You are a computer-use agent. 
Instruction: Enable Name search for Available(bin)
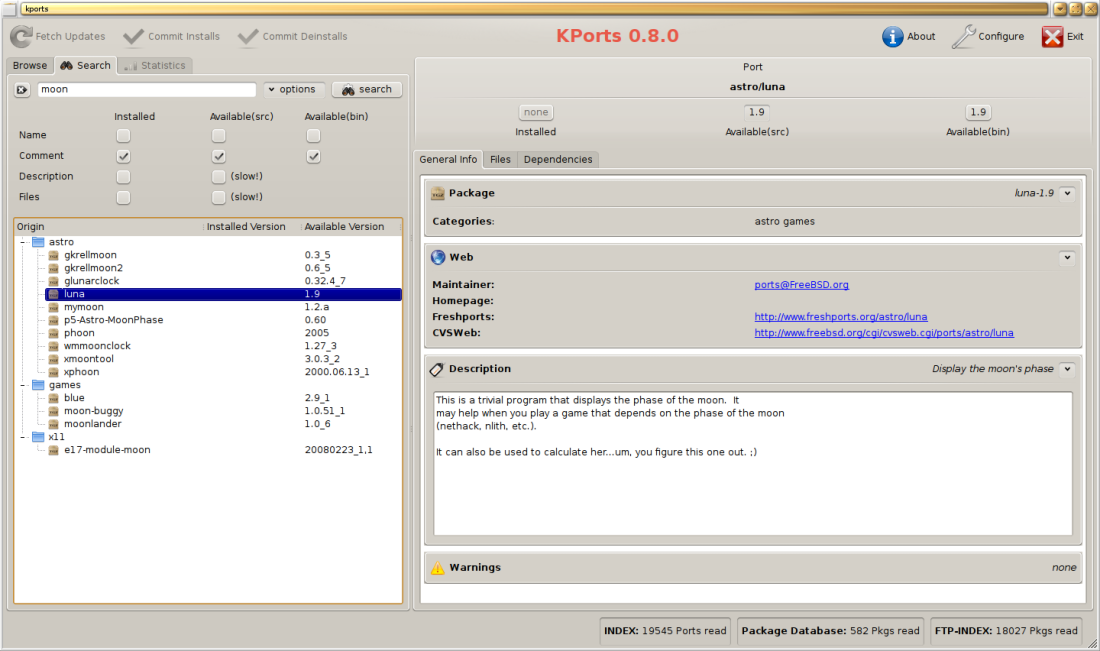(x=314, y=135)
